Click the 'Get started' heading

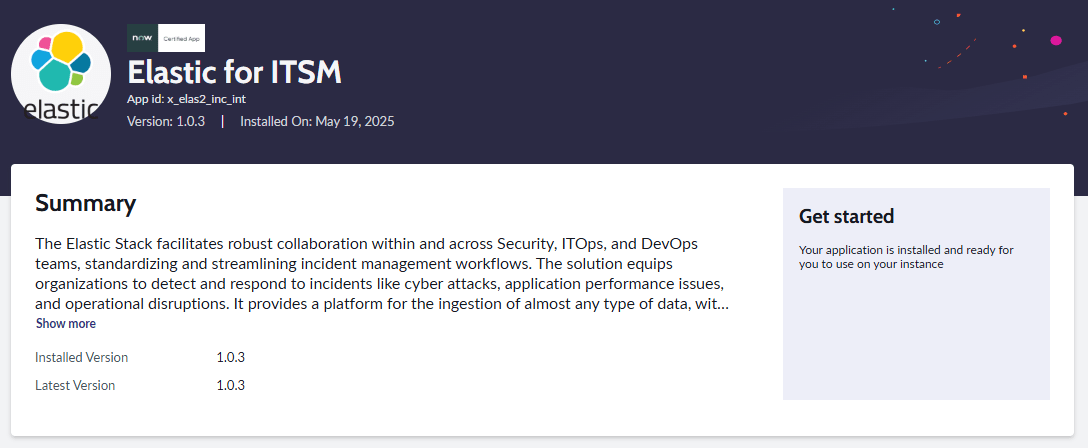coord(847,216)
